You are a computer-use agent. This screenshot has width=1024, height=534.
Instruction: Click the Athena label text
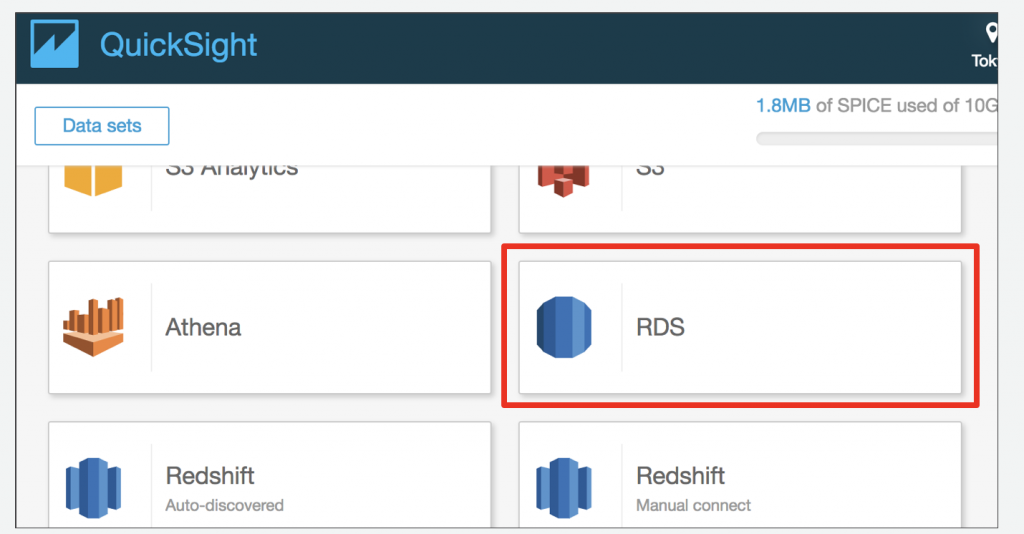coord(203,327)
